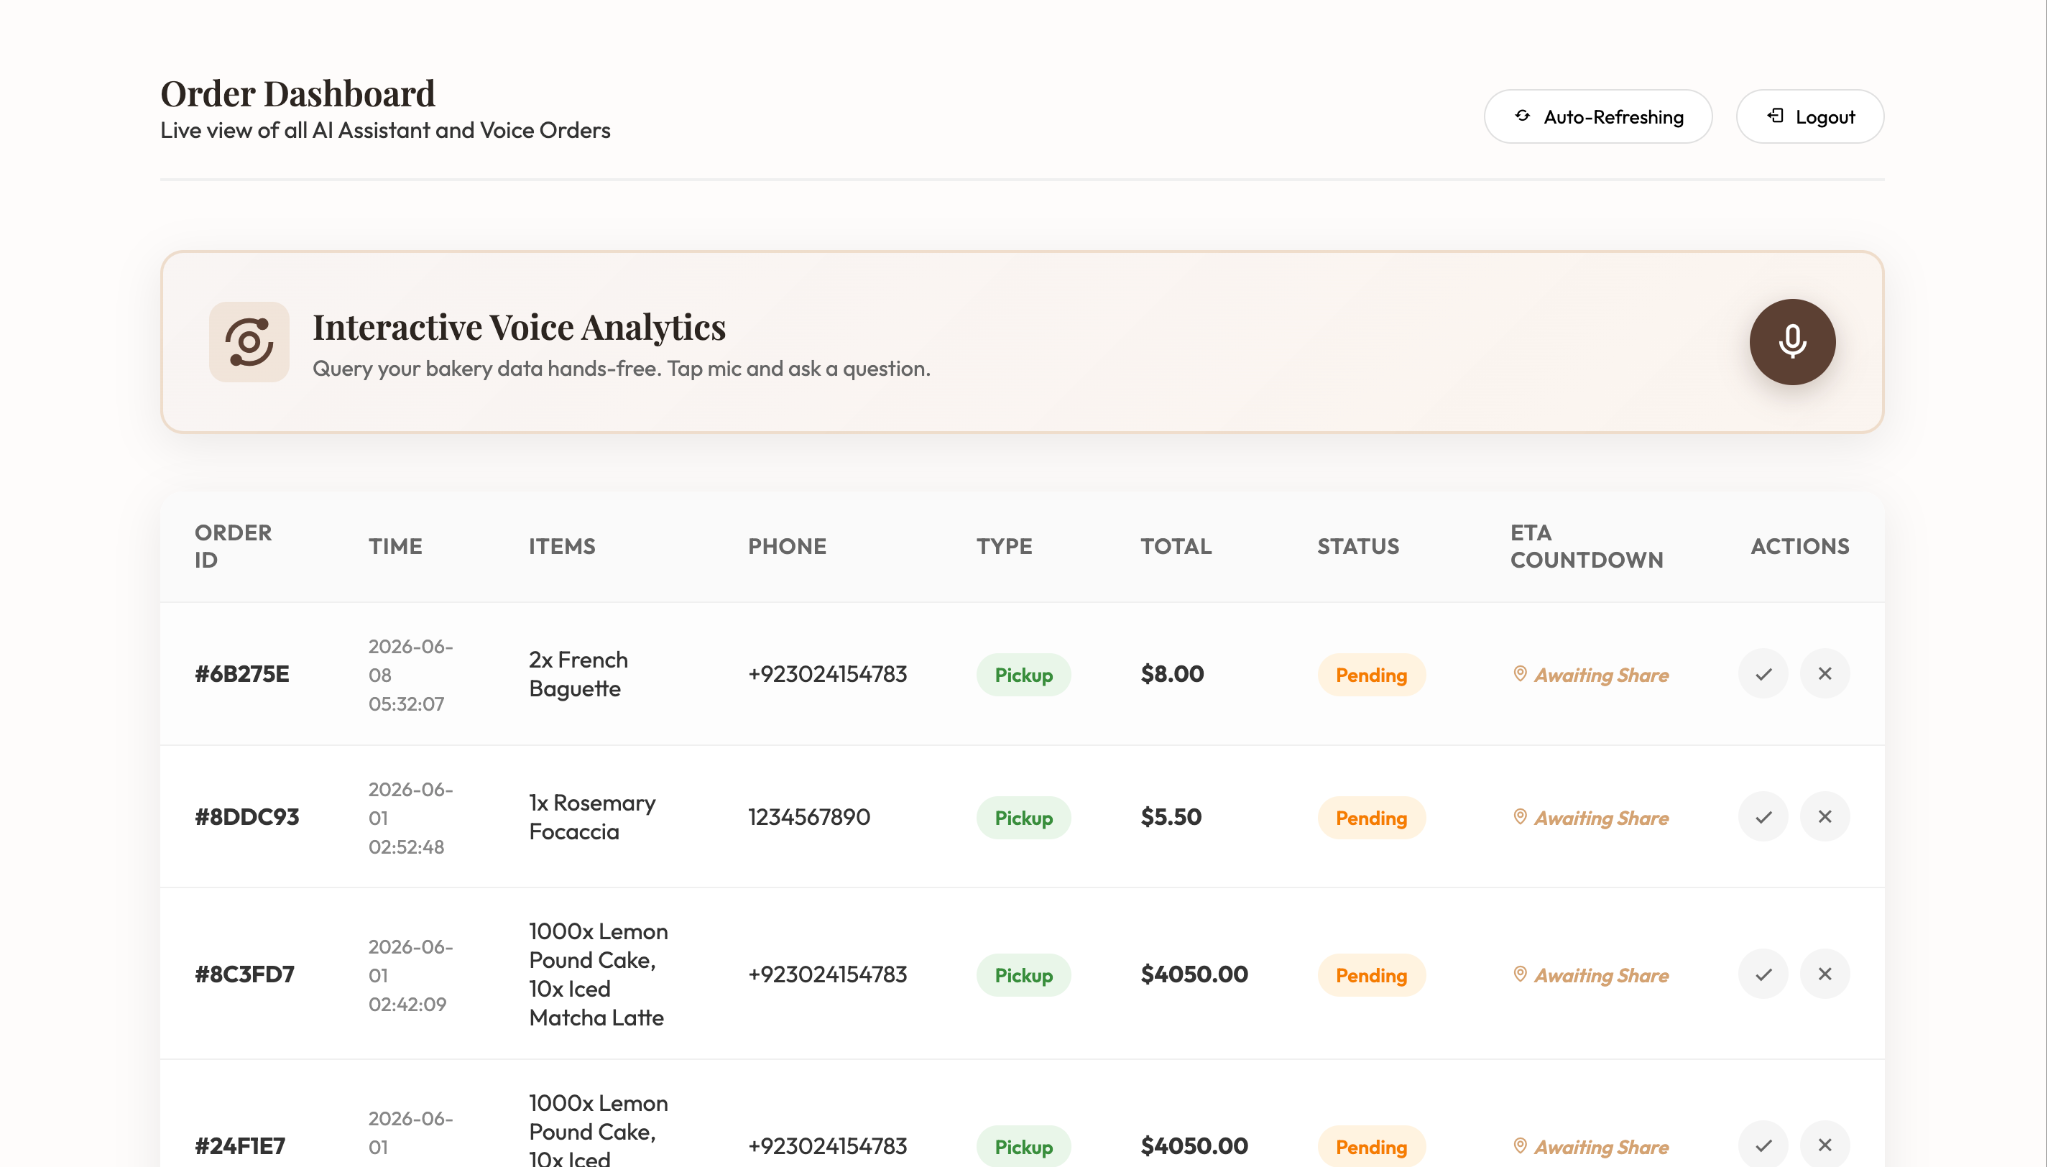
Task: Click location pin icon for order #24F1E7
Action: coord(1520,1146)
